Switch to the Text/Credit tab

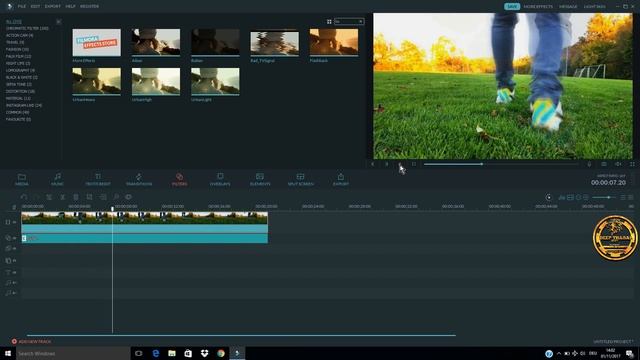point(98,179)
